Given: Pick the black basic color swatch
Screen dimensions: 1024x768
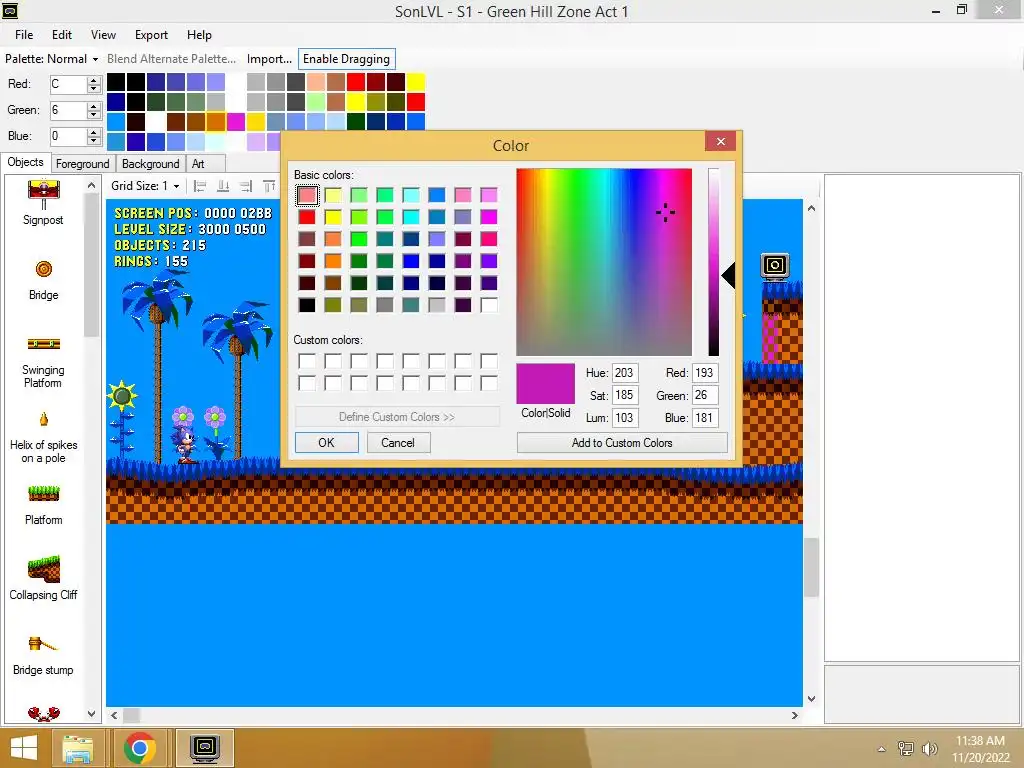Looking at the screenshot, I should coord(307,305).
